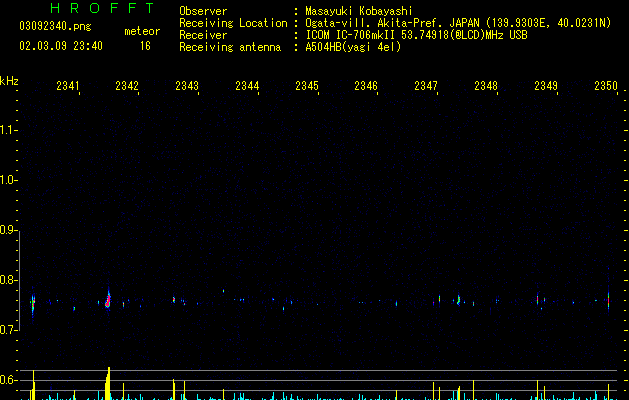
Task: Select the Ogata-vill. Akita-Pref. JAPAN location text
Action: tap(458, 23)
